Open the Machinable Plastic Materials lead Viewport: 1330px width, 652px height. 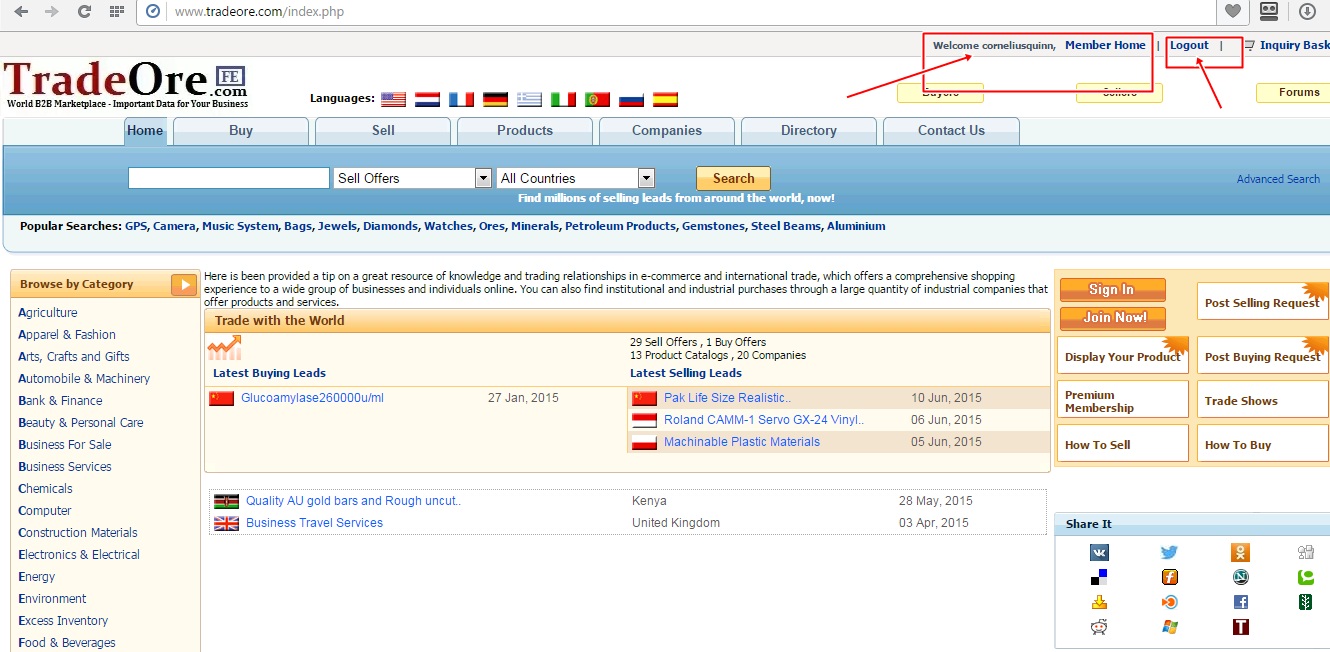click(742, 442)
